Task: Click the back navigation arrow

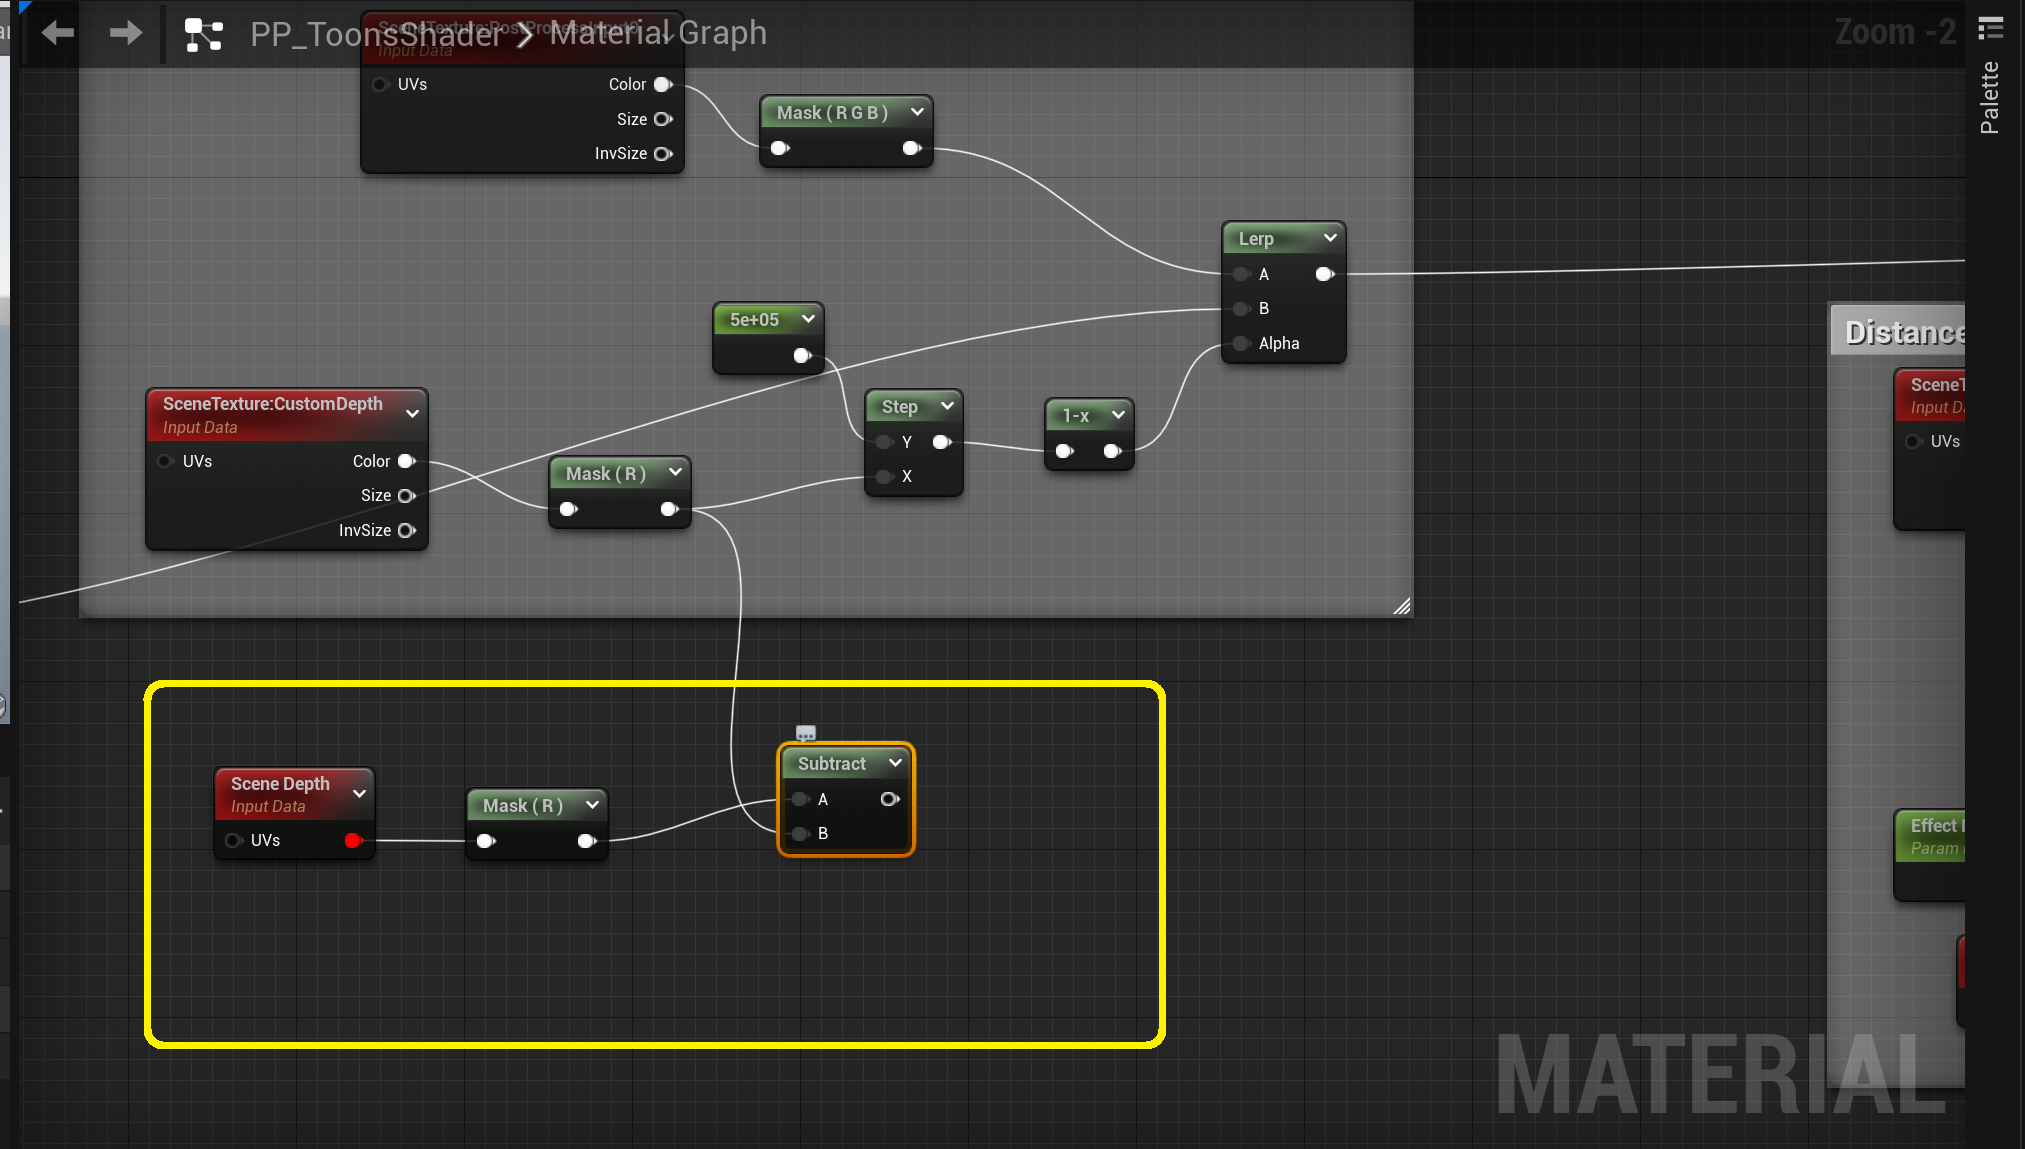Action: [x=58, y=33]
